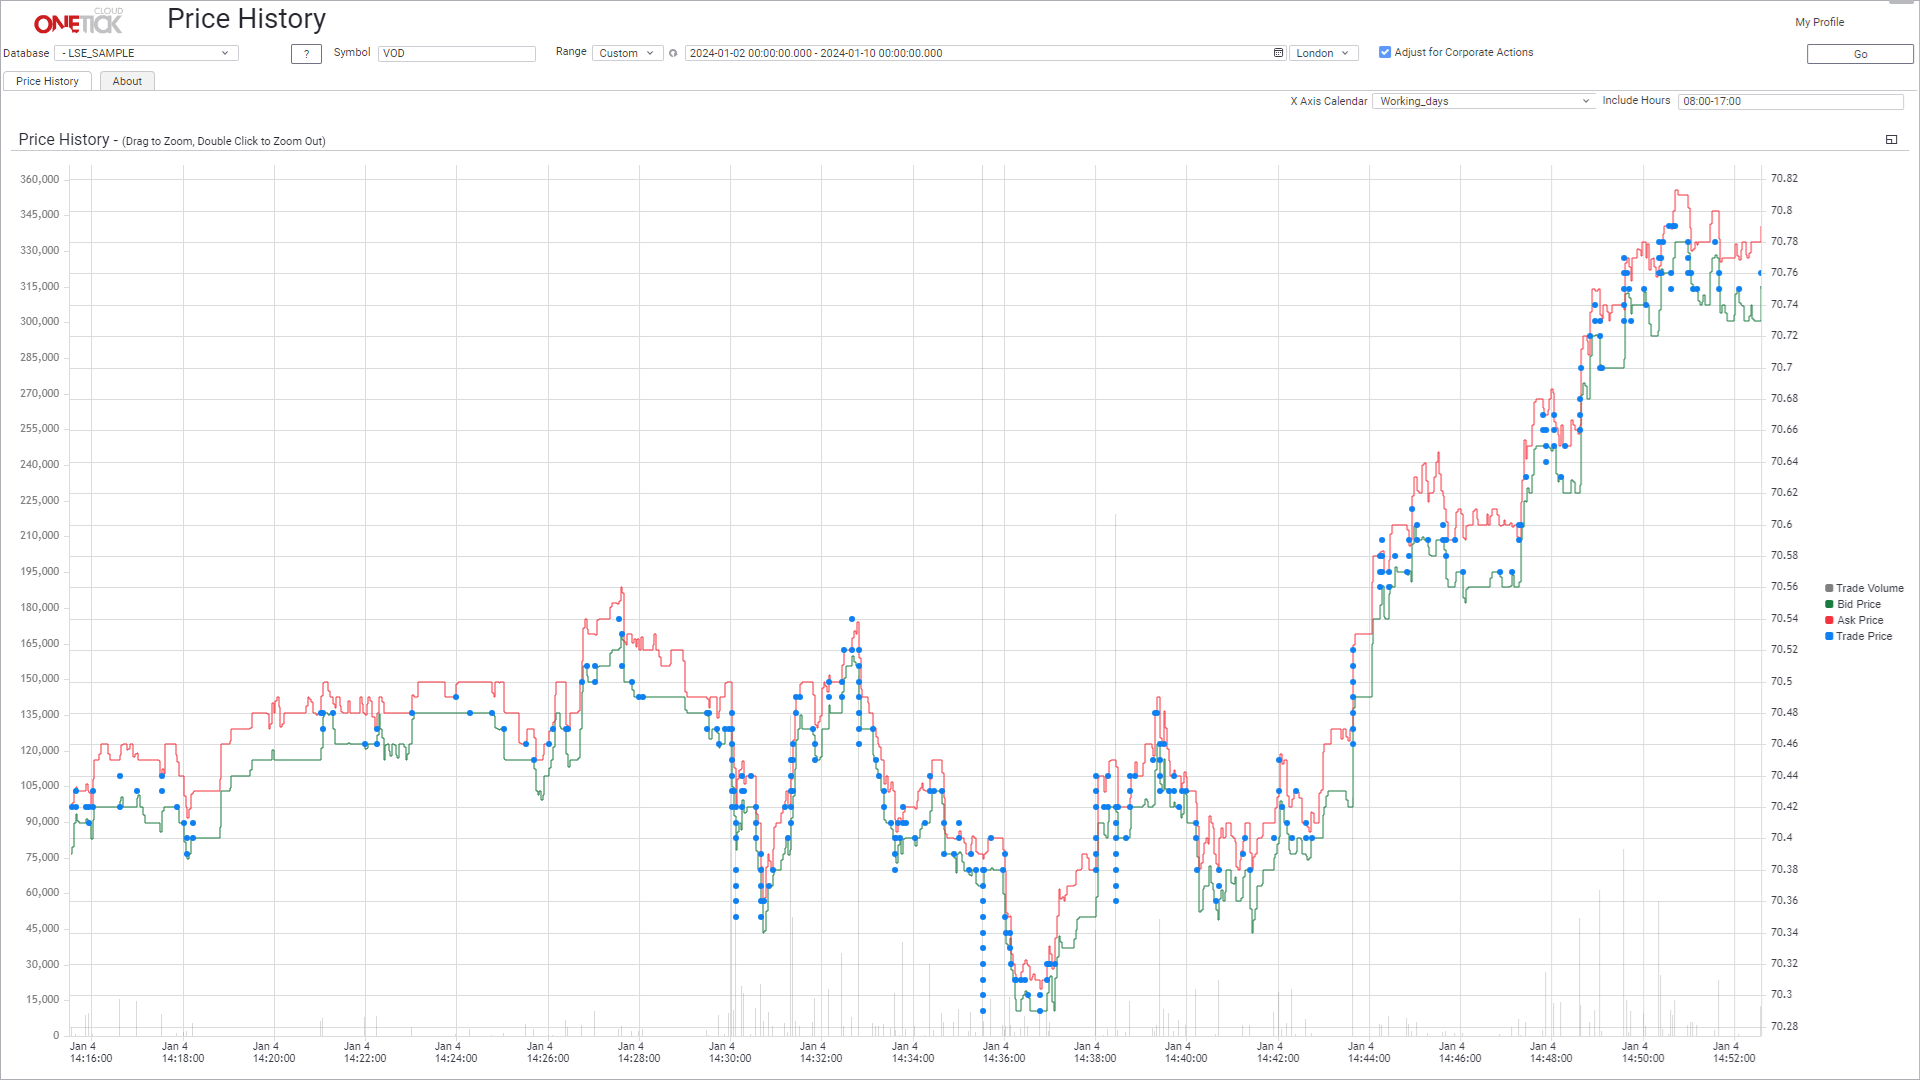This screenshot has height=1080, width=1920.
Task: Hide the Ask Price series via legend
Action: [x=1829, y=620]
